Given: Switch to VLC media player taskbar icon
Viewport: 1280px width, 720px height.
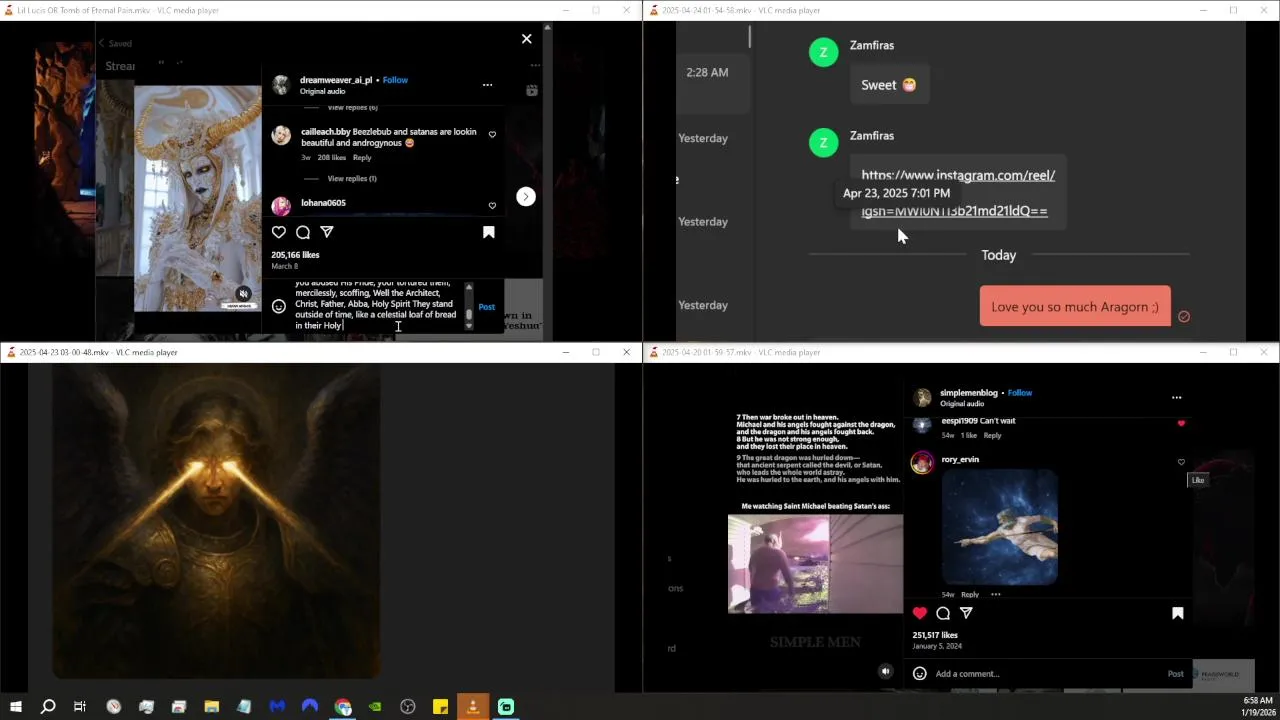Looking at the screenshot, I should click(x=473, y=707).
